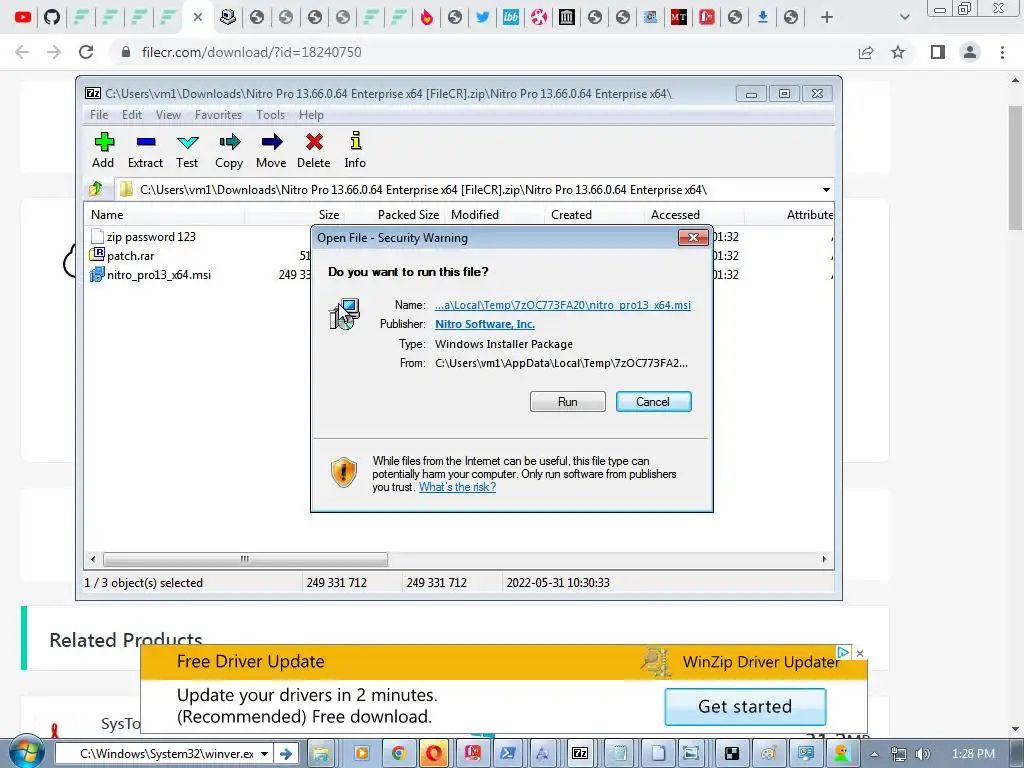The height and width of the screenshot is (768, 1024).
Task: Click the right scroll arrow in 7-Zip
Action: (824, 560)
